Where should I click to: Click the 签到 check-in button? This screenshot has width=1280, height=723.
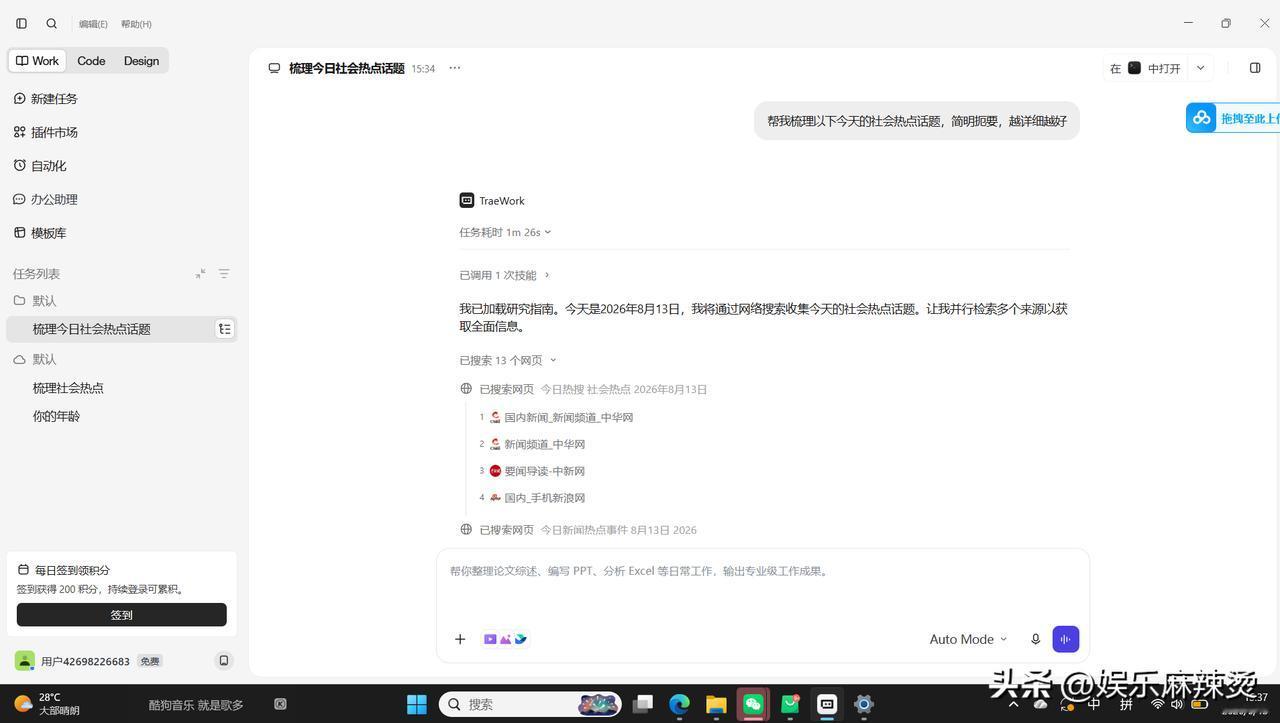pos(122,615)
